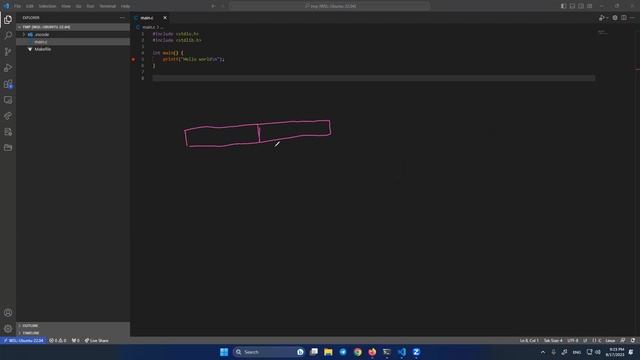
Task: Open the View menu
Action: pyautogui.click(x=66, y=6)
